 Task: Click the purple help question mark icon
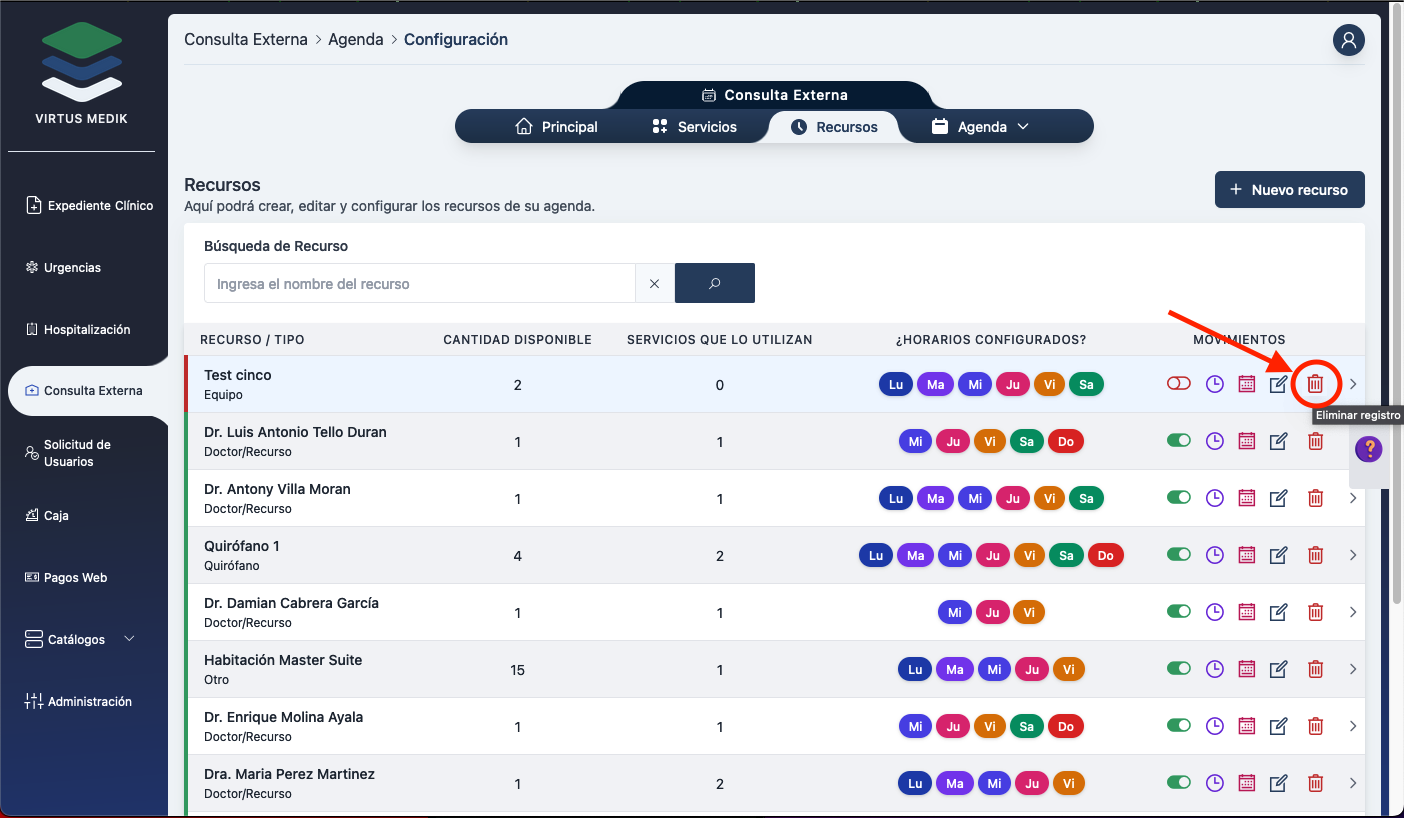coord(1368,449)
